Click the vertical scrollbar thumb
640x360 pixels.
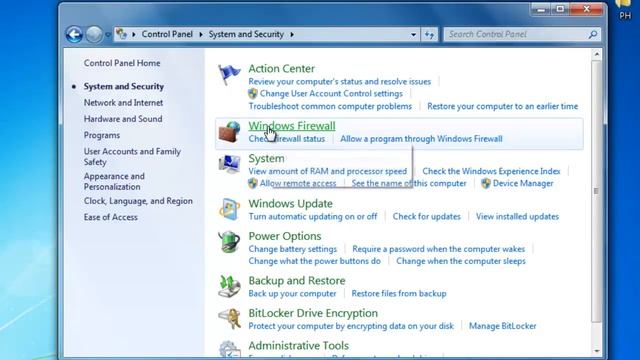tap(596, 191)
